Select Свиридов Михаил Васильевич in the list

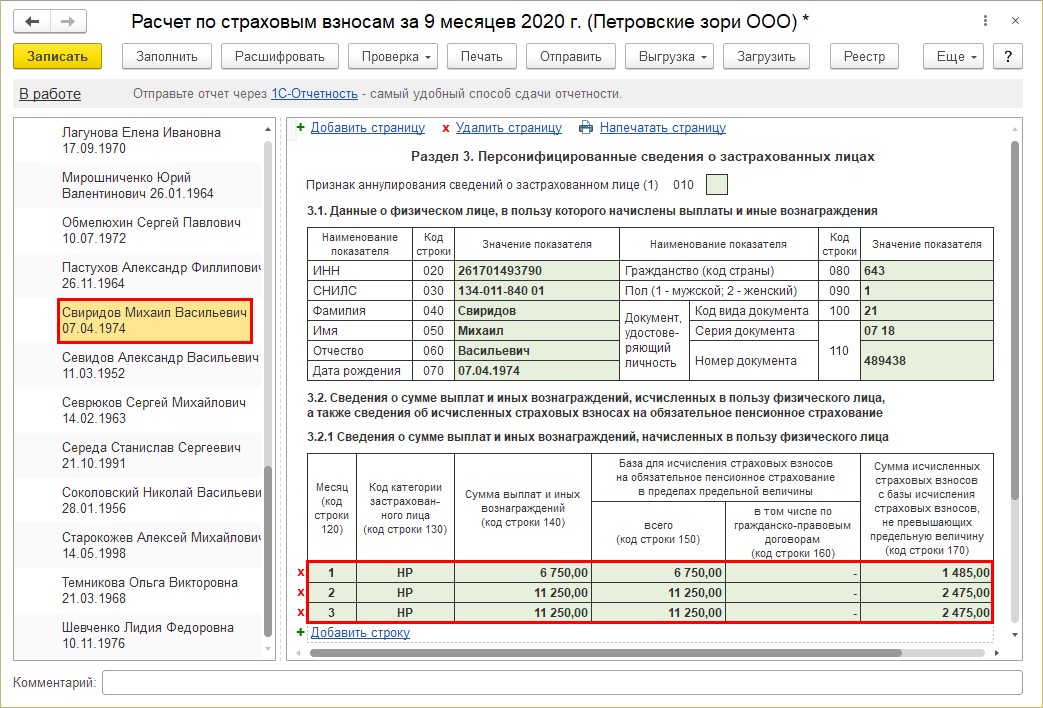click(155, 320)
